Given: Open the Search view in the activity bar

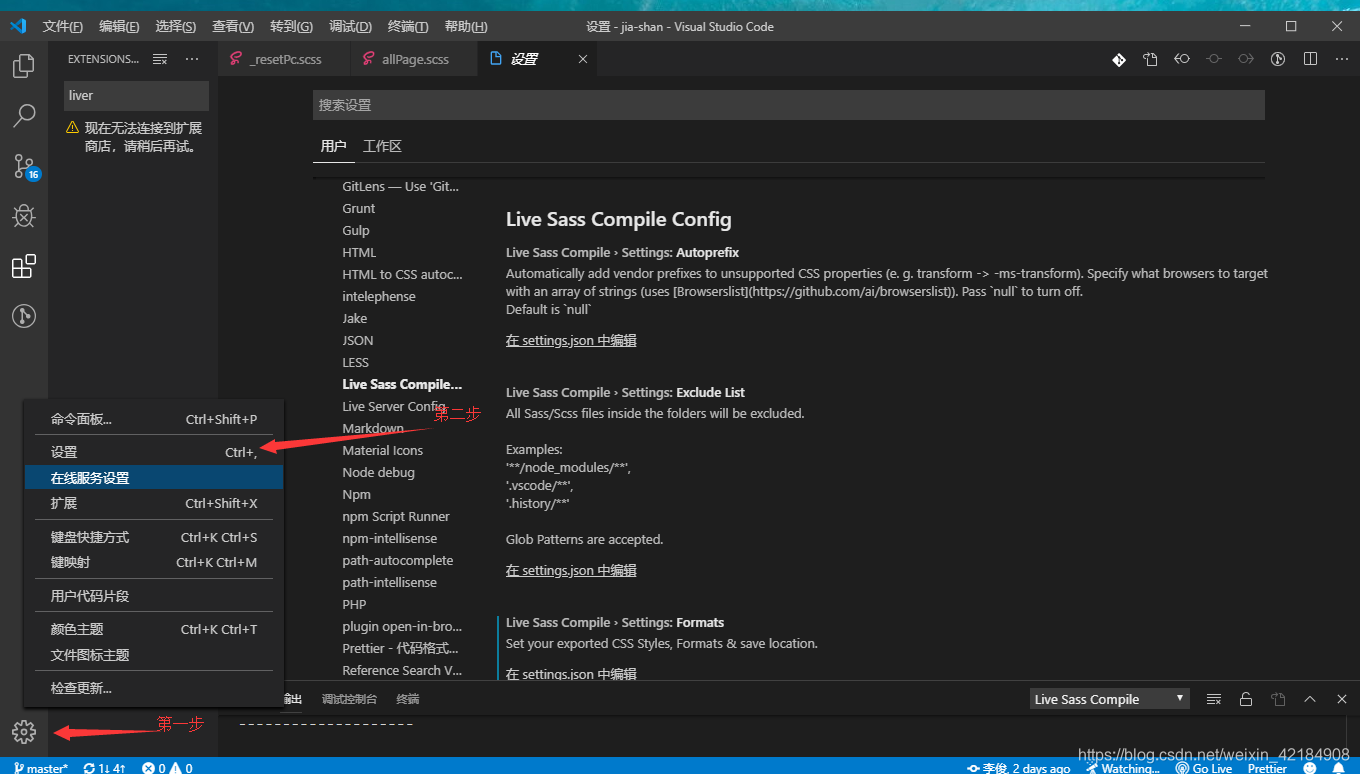Looking at the screenshot, I should 24,116.
